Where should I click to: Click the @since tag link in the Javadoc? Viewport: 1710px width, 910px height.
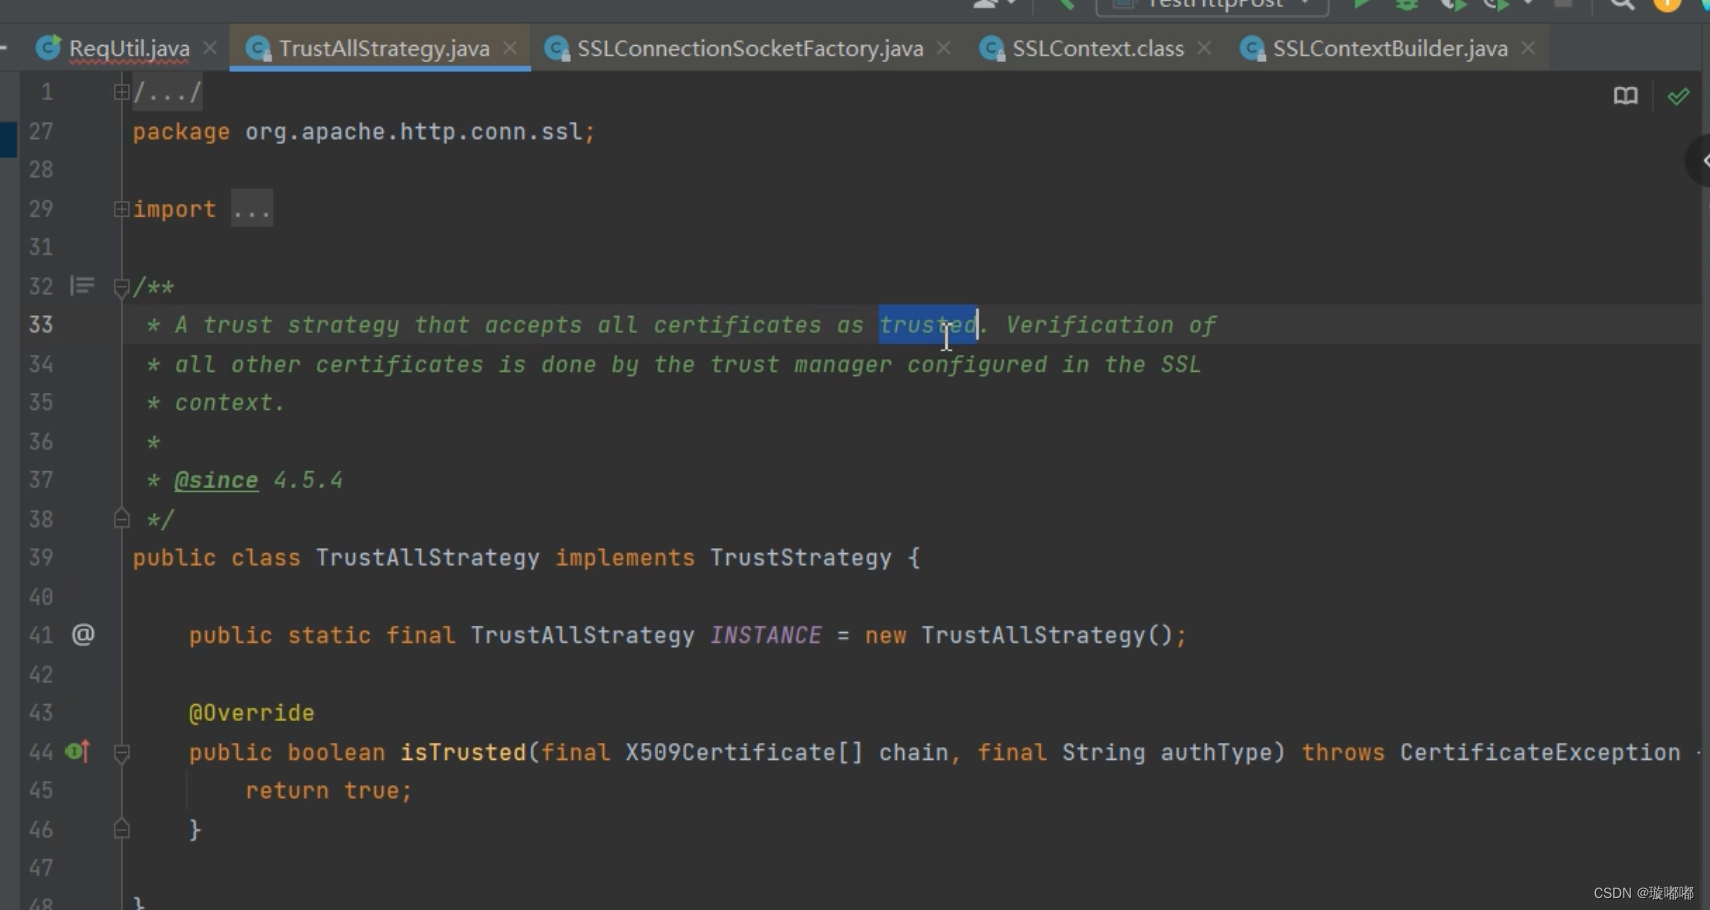215,480
